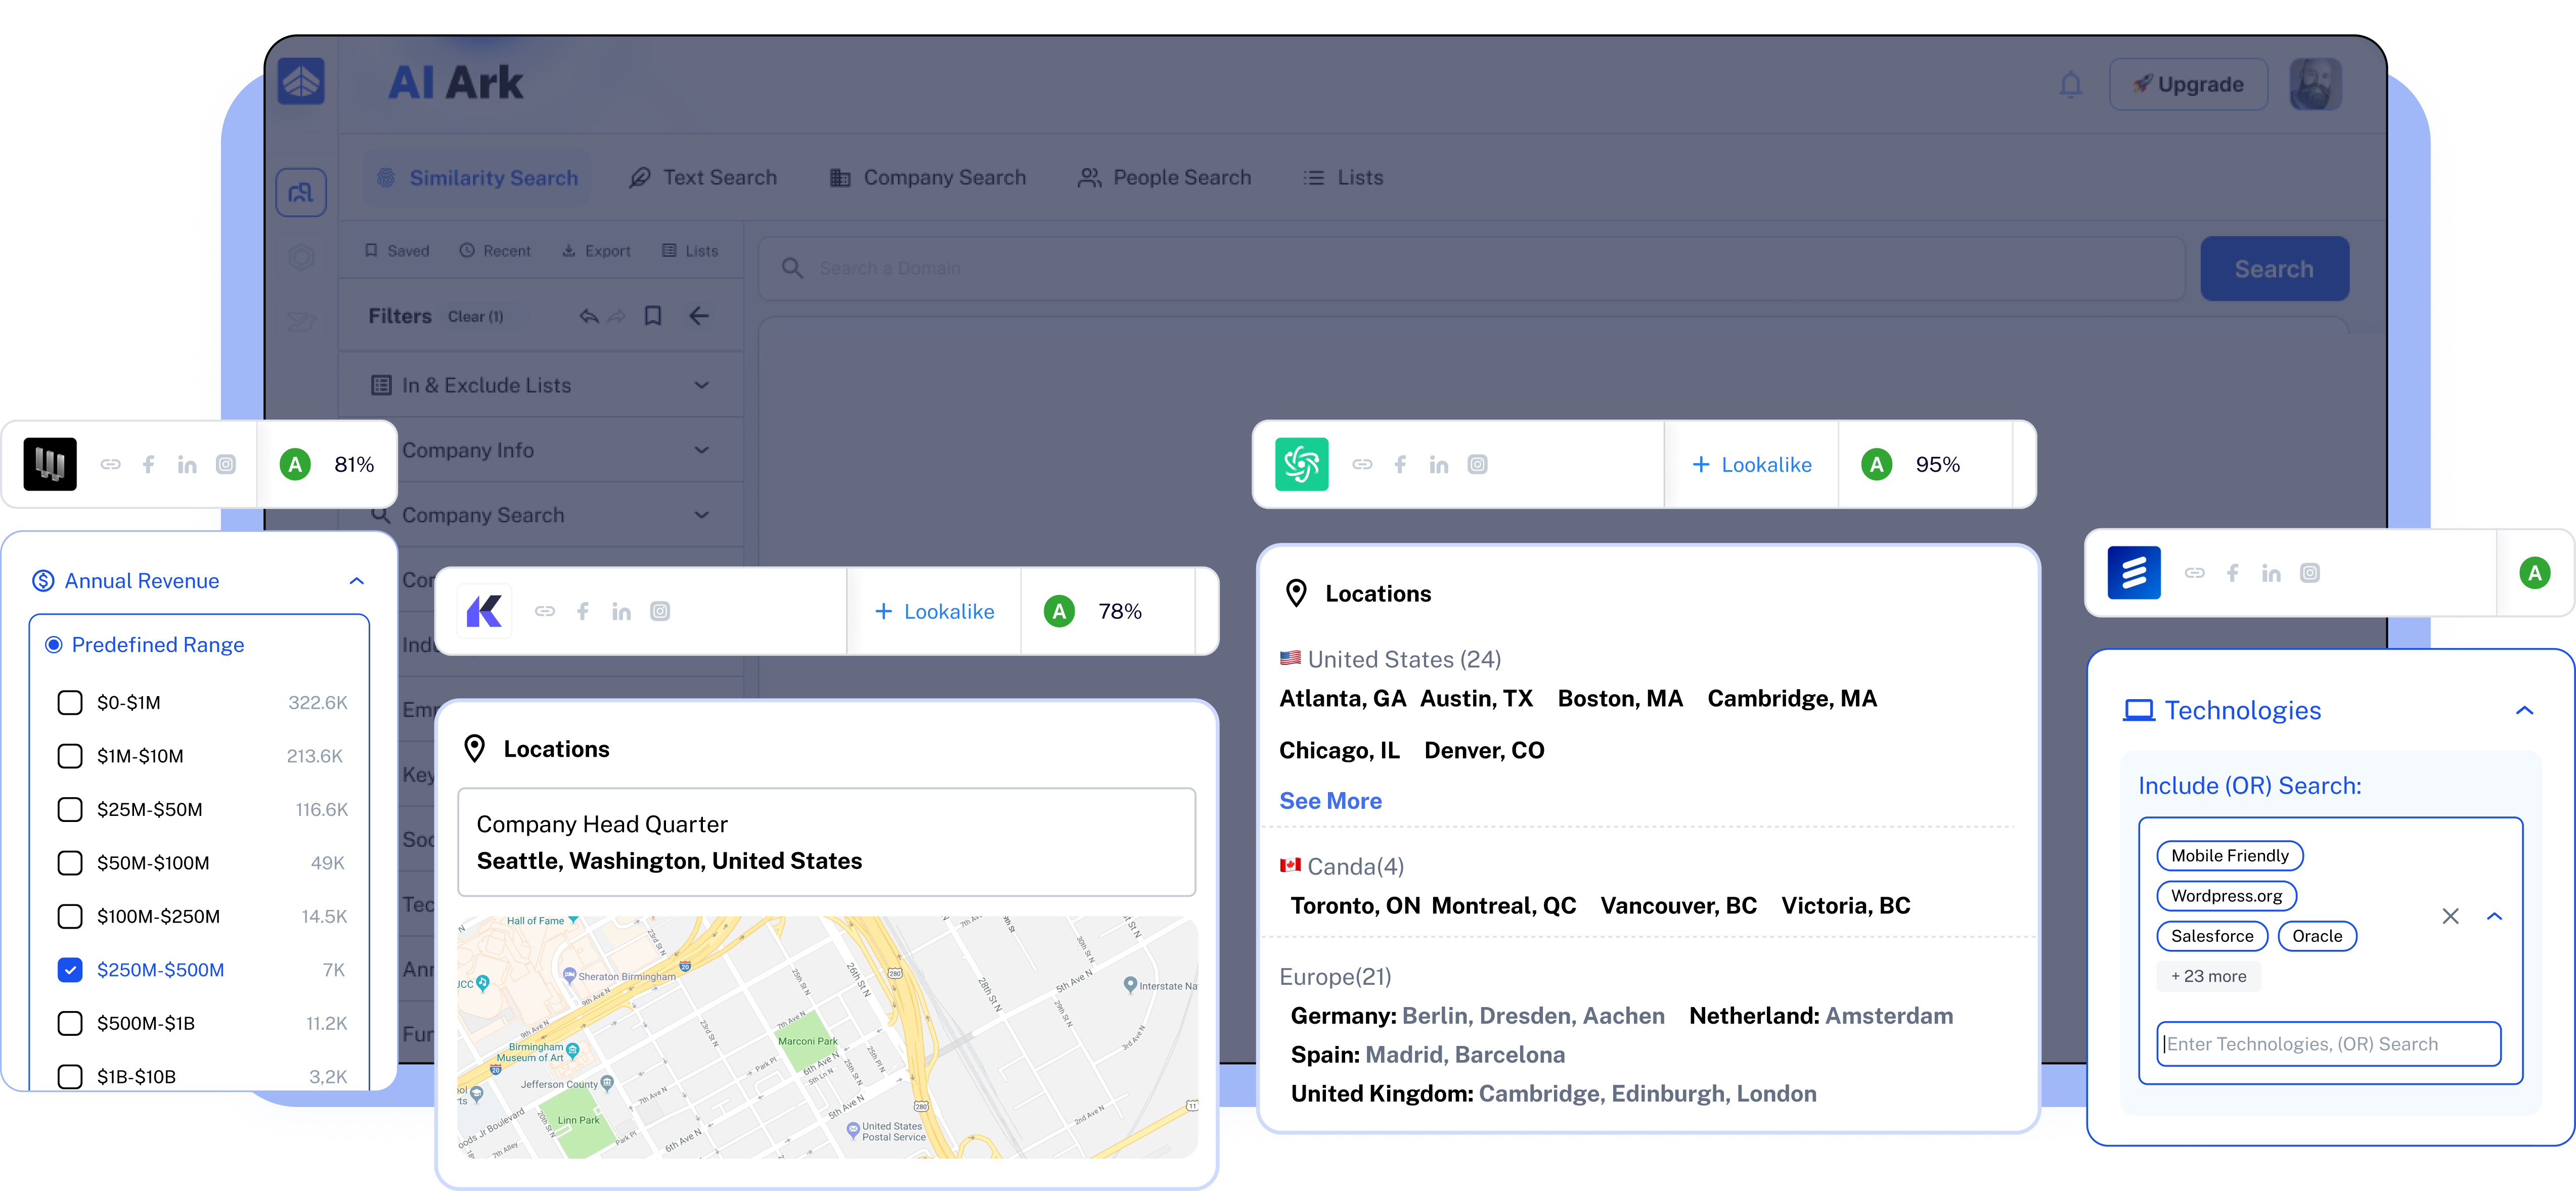
Task: Bookmark the current filters
Action: [653, 317]
